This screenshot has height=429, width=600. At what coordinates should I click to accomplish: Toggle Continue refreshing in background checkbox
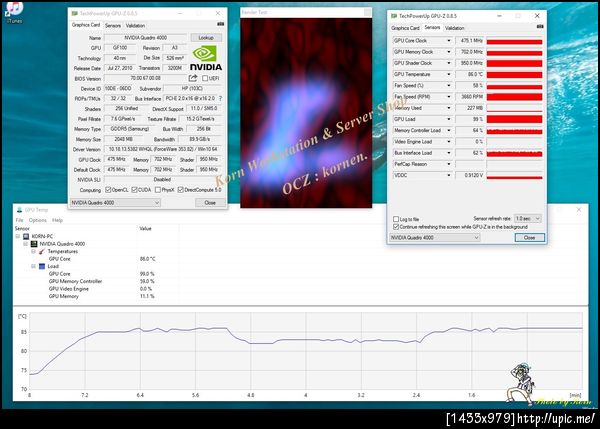click(396, 227)
